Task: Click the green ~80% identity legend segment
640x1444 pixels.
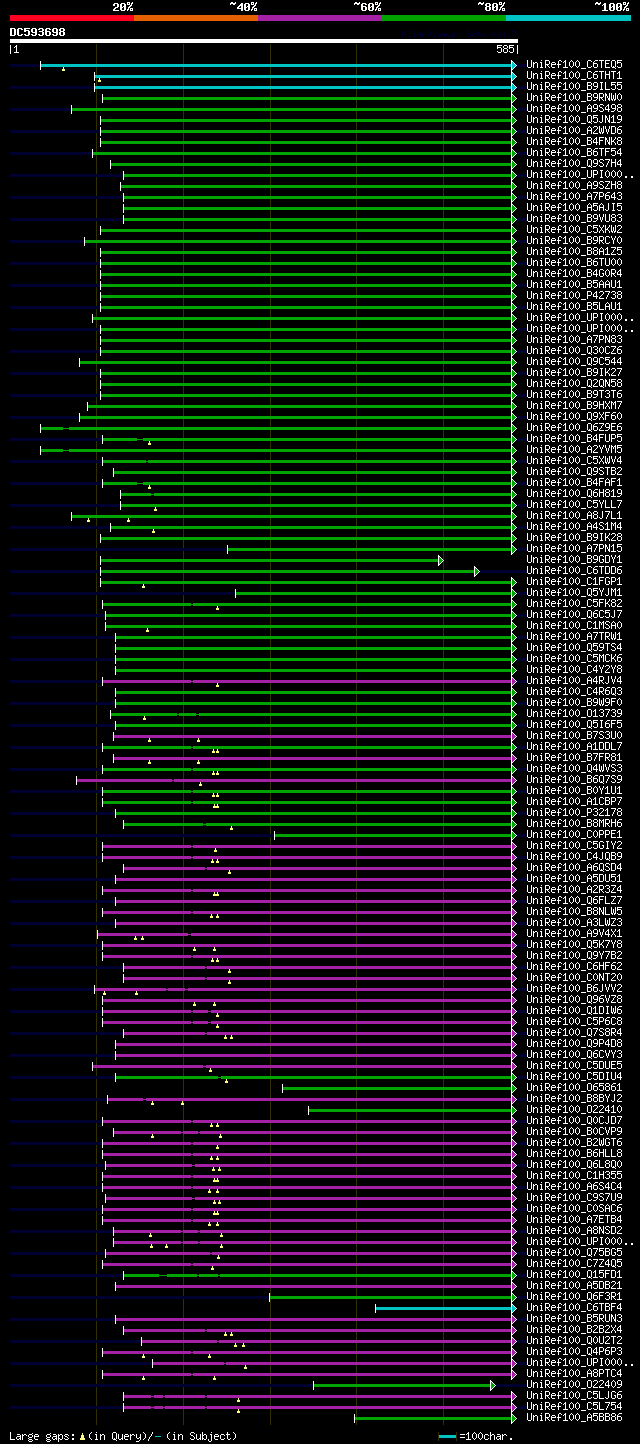Action: point(444,18)
